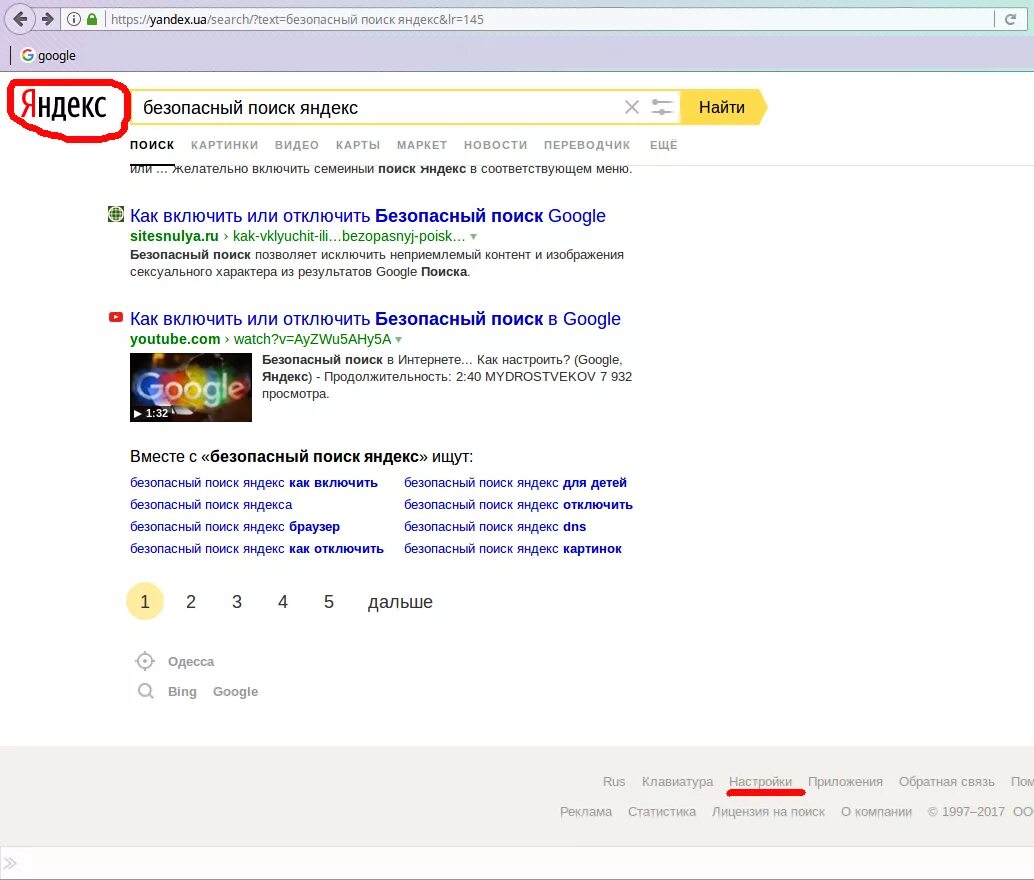Go to results page 3
The image size is (1034, 880).
(237, 601)
